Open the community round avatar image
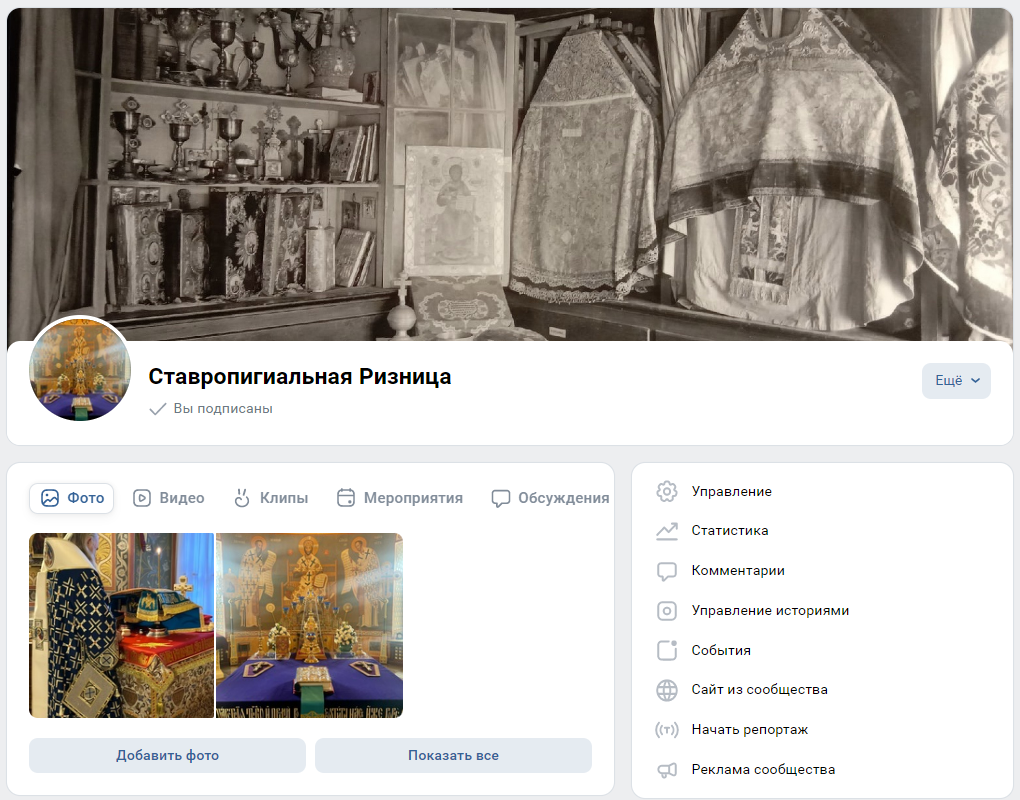This screenshot has height=800, width=1020. point(80,369)
